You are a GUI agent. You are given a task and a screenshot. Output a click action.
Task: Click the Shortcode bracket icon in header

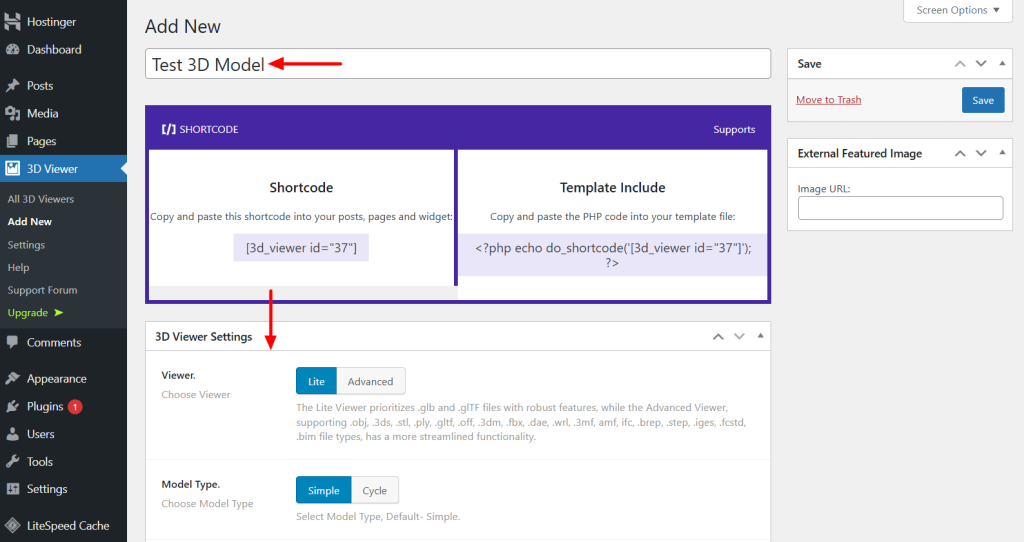pyautogui.click(x=168, y=129)
